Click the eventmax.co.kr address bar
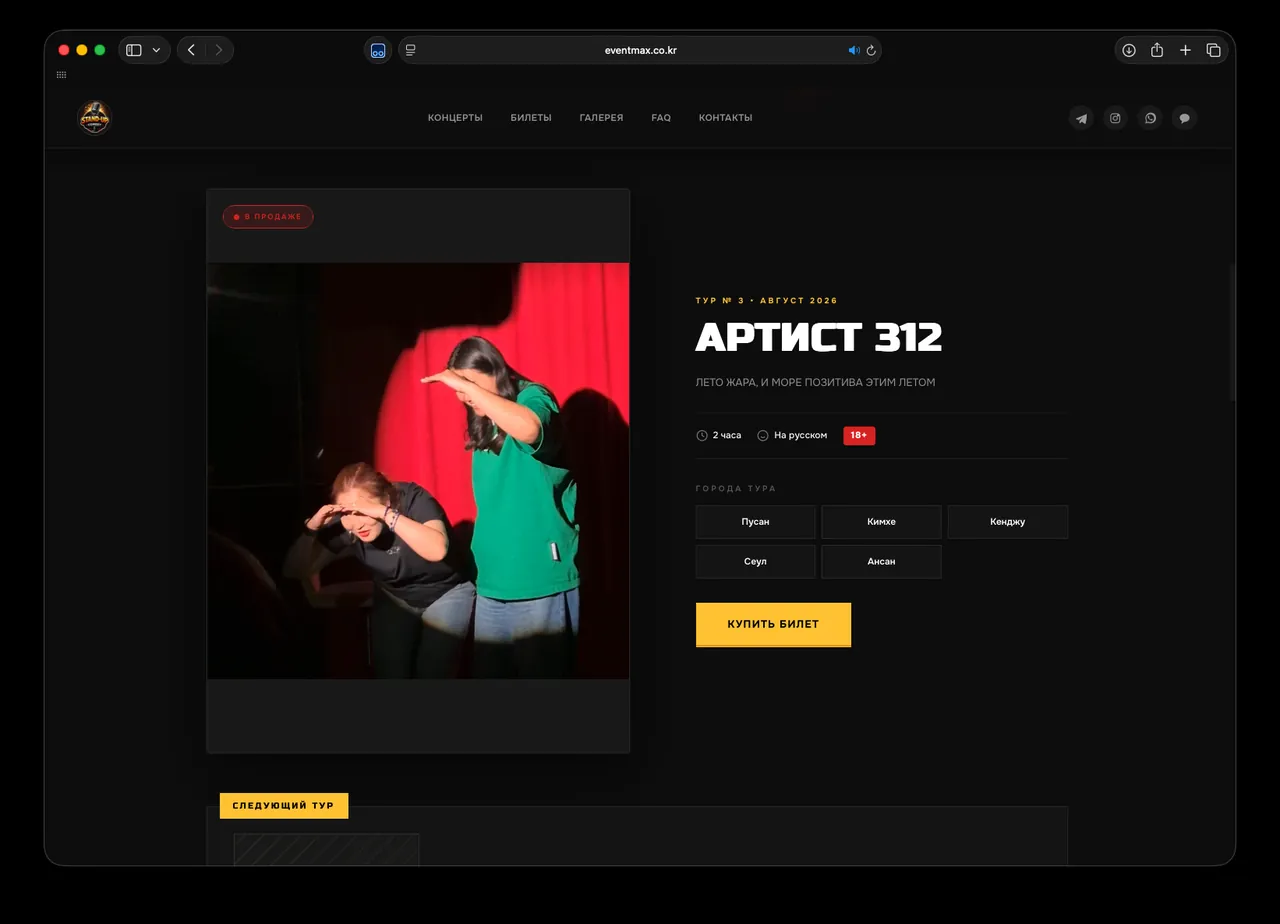 pyautogui.click(x=640, y=50)
